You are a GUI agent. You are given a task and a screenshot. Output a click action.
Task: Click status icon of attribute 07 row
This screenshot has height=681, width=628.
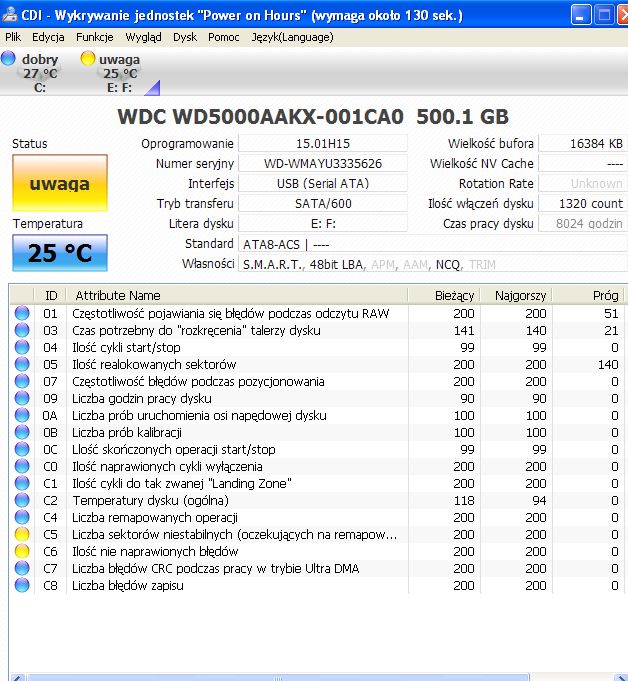tap(22, 381)
